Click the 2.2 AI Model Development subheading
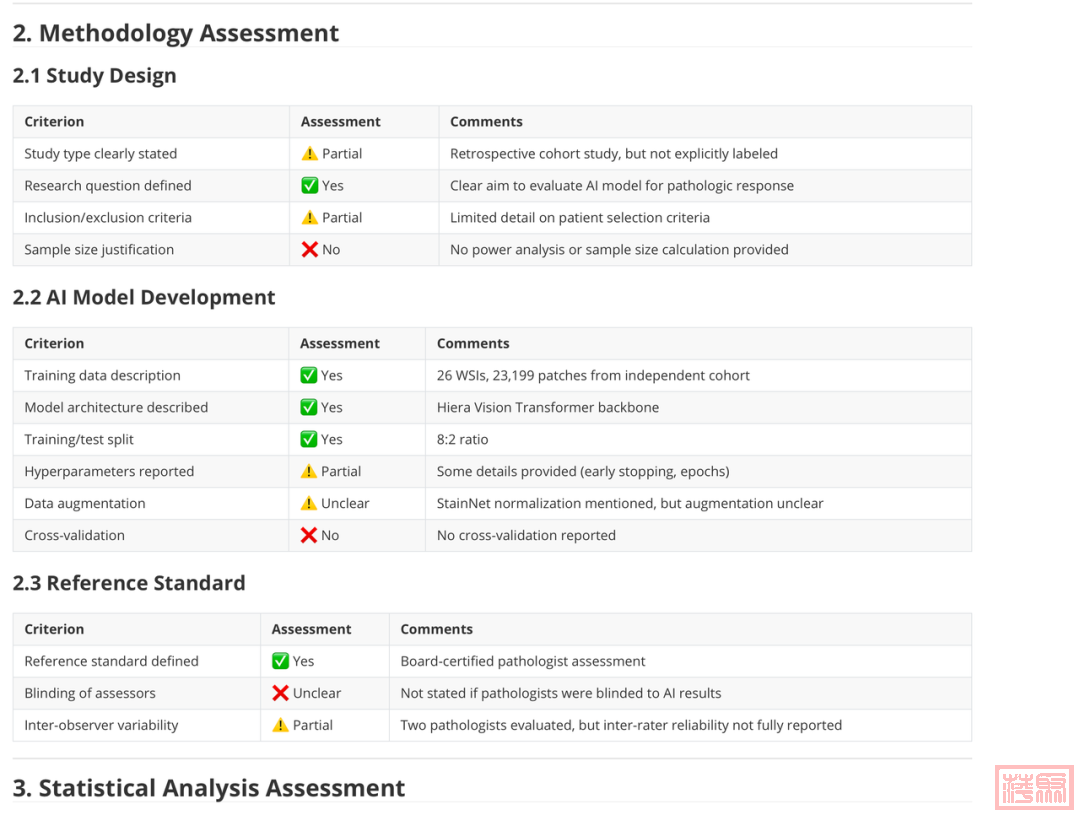This screenshot has width=1080, height=815. pos(144,298)
